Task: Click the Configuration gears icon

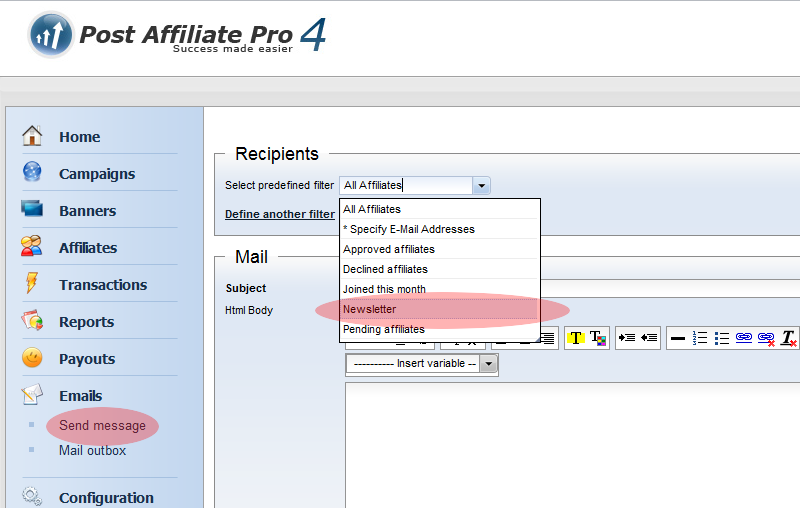Action: coord(32,496)
